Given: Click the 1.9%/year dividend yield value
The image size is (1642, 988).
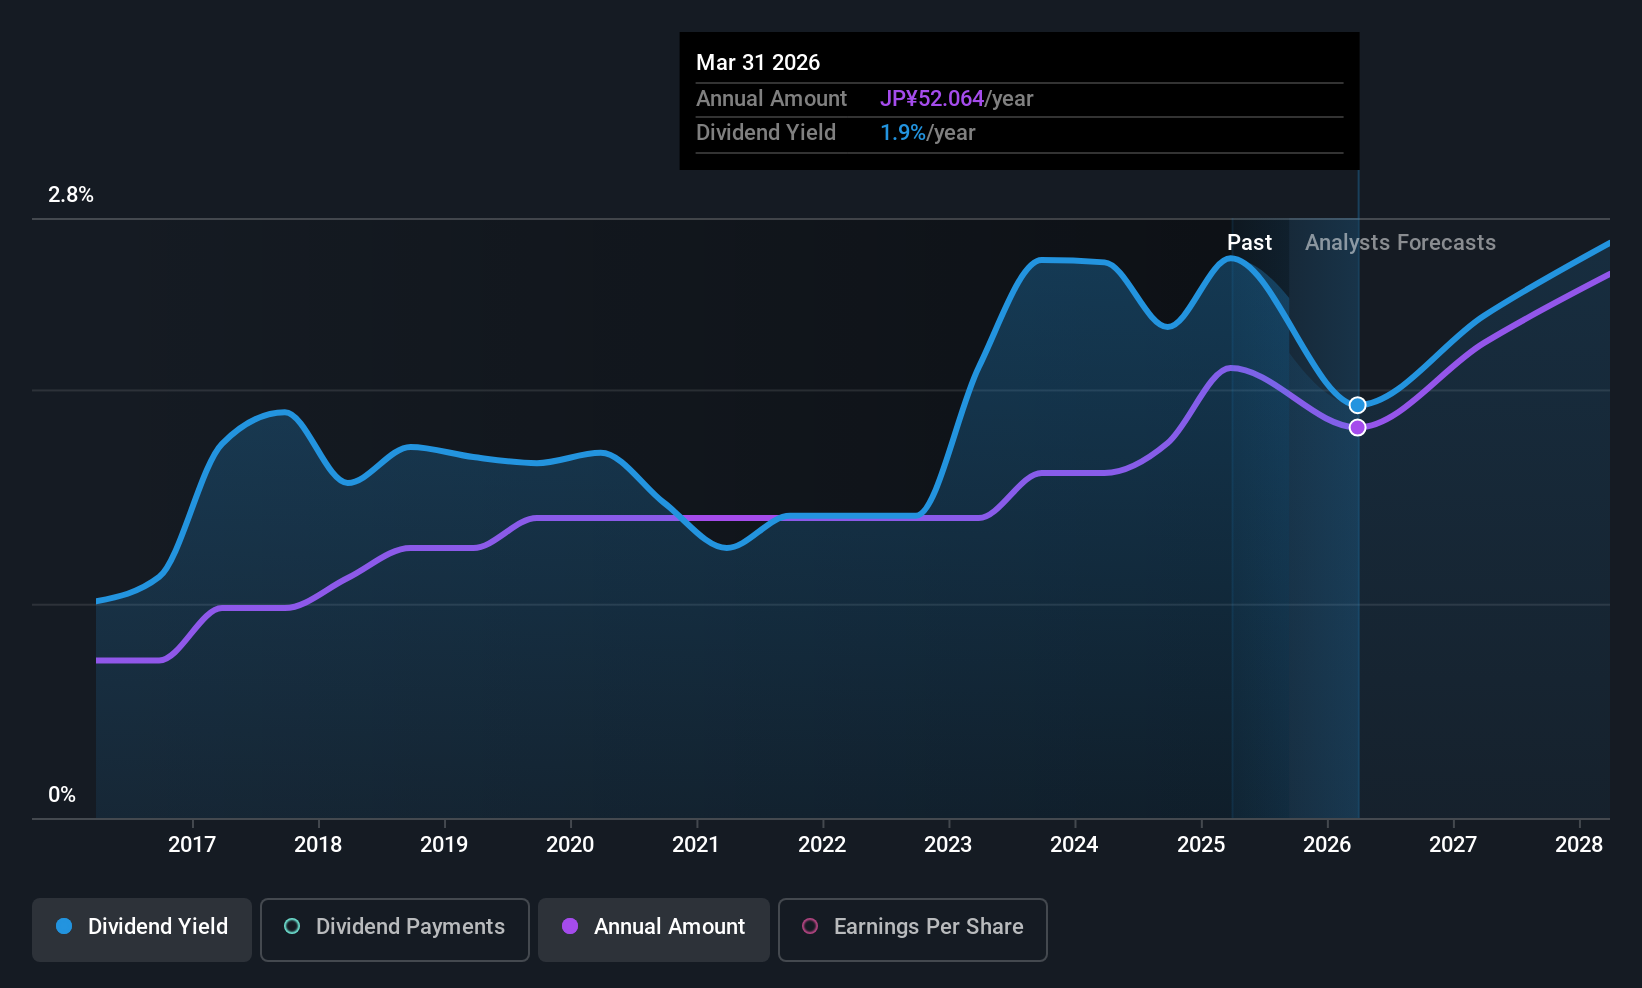Looking at the screenshot, I should tap(927, 133).
